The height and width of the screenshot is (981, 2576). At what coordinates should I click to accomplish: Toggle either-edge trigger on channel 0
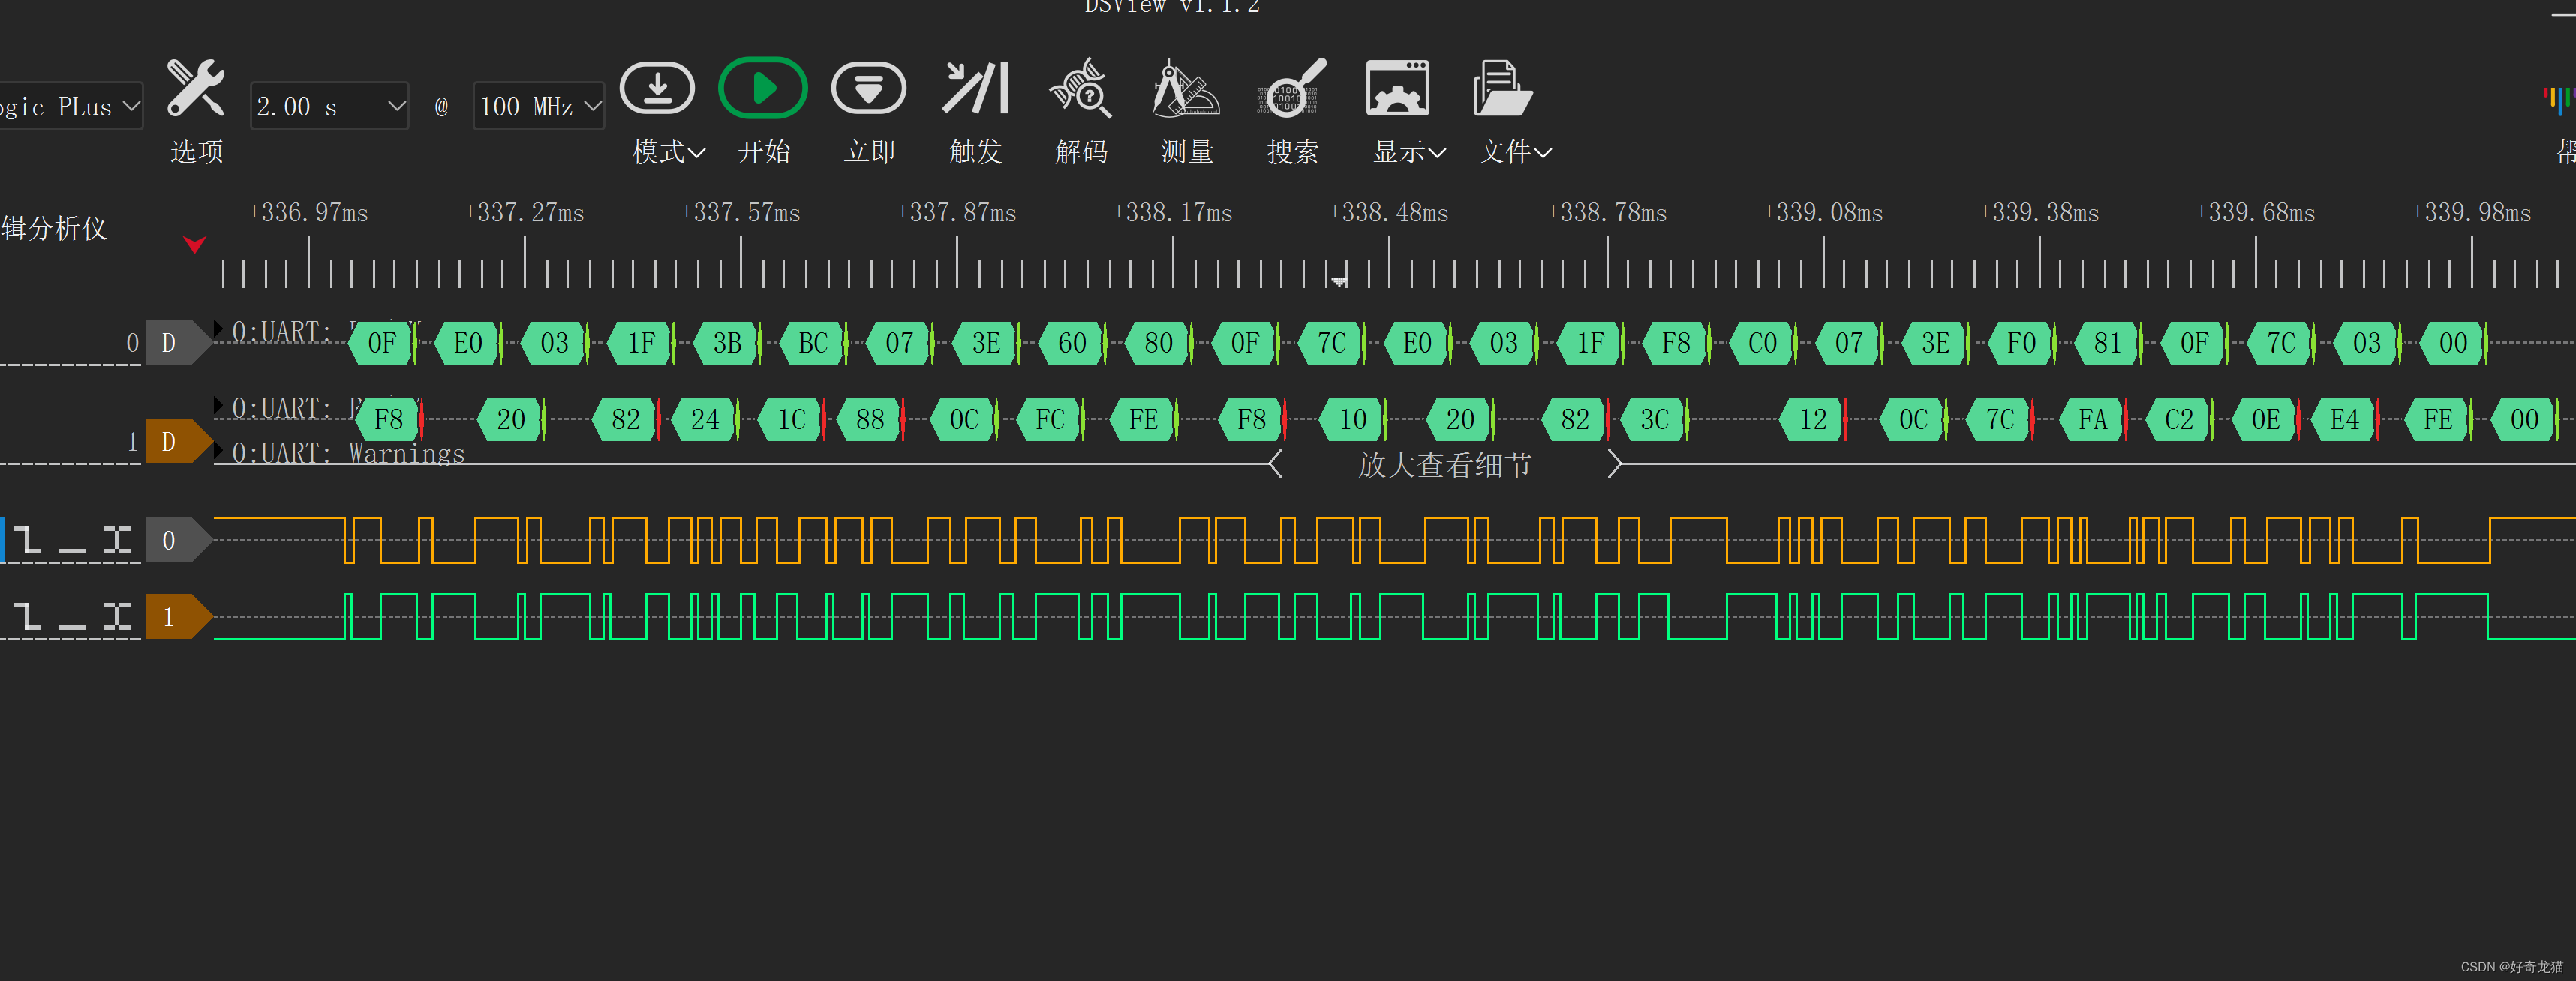tap(117, 541)
